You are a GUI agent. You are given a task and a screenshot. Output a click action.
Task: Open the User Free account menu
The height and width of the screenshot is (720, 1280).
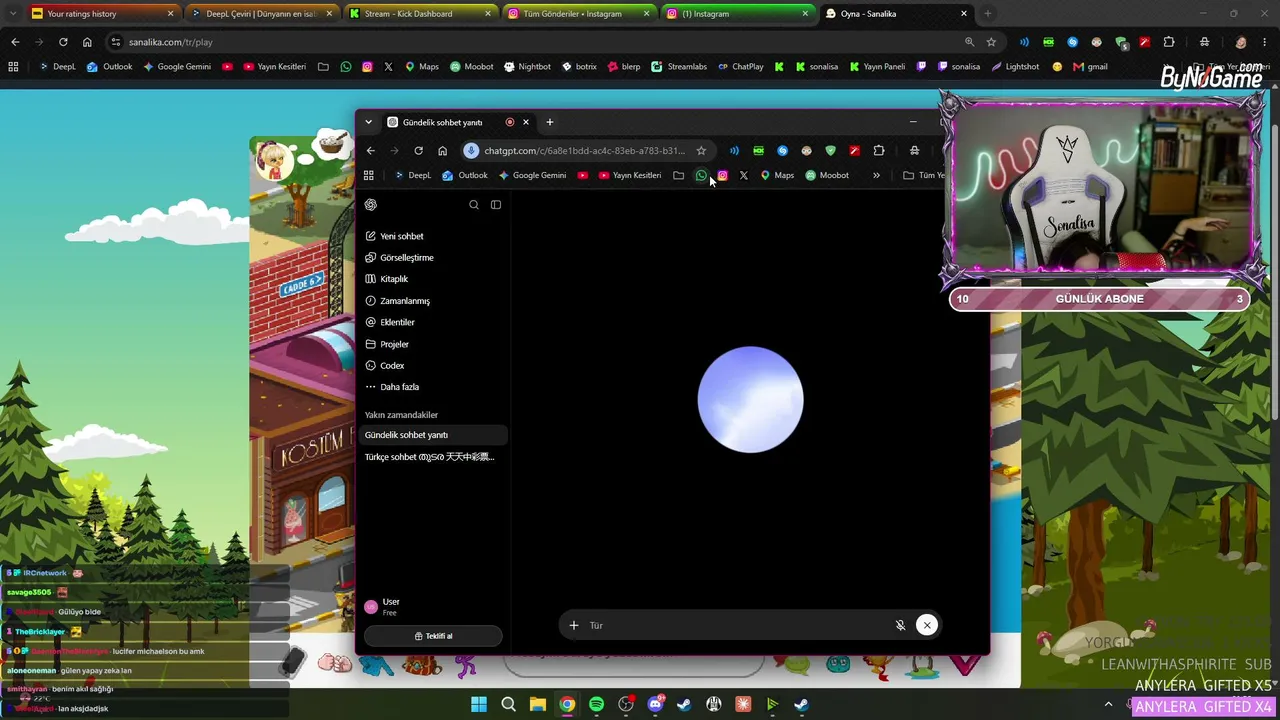pos(435,607)
